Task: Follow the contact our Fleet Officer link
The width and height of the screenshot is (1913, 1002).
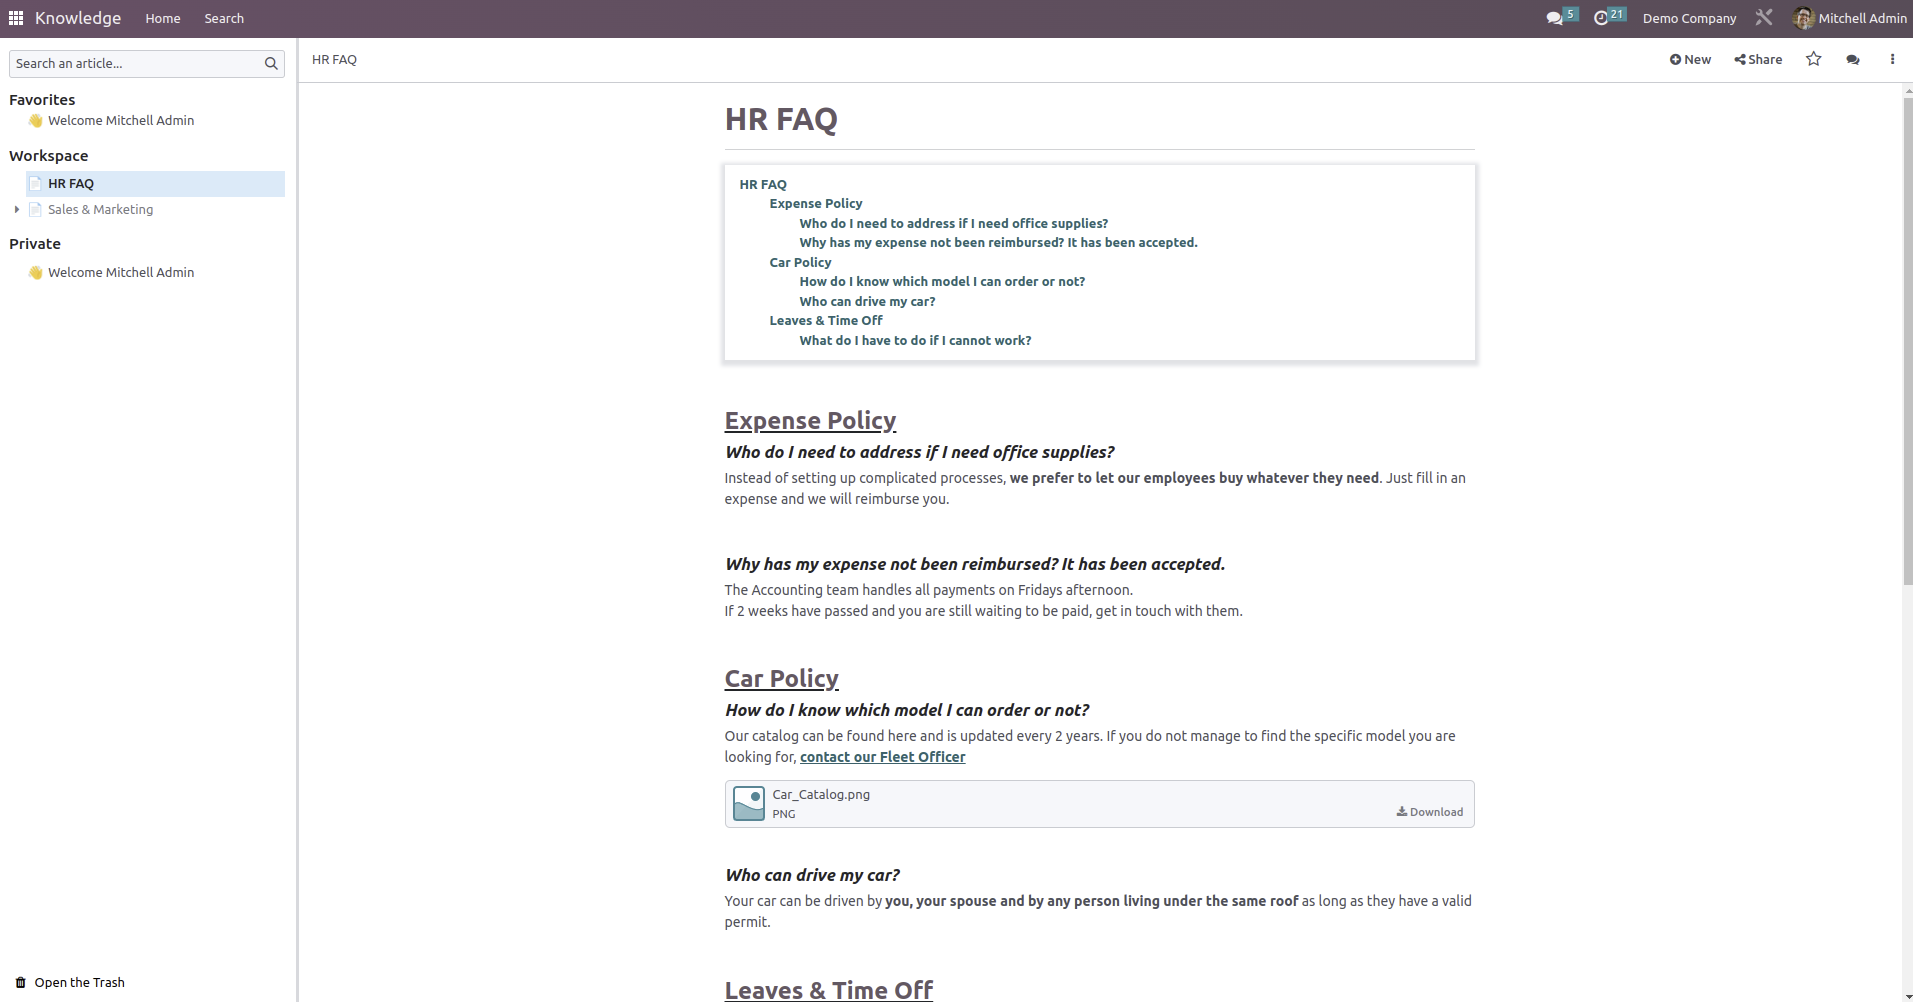Action: click(882, 757)
